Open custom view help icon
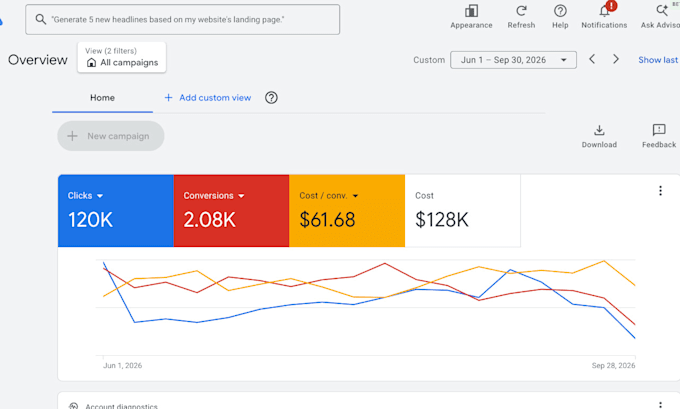Screen dimensions: 680x409 (271, 98)
